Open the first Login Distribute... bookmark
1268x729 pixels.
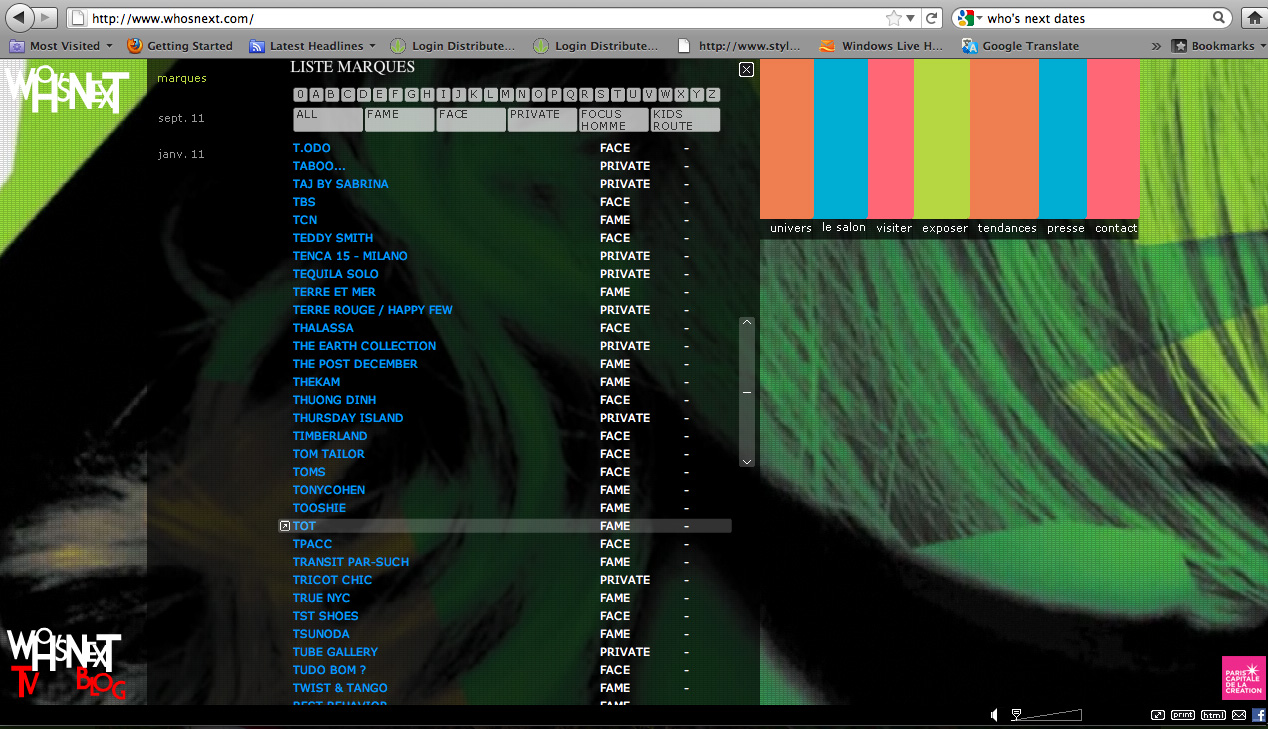pos(453,46)
